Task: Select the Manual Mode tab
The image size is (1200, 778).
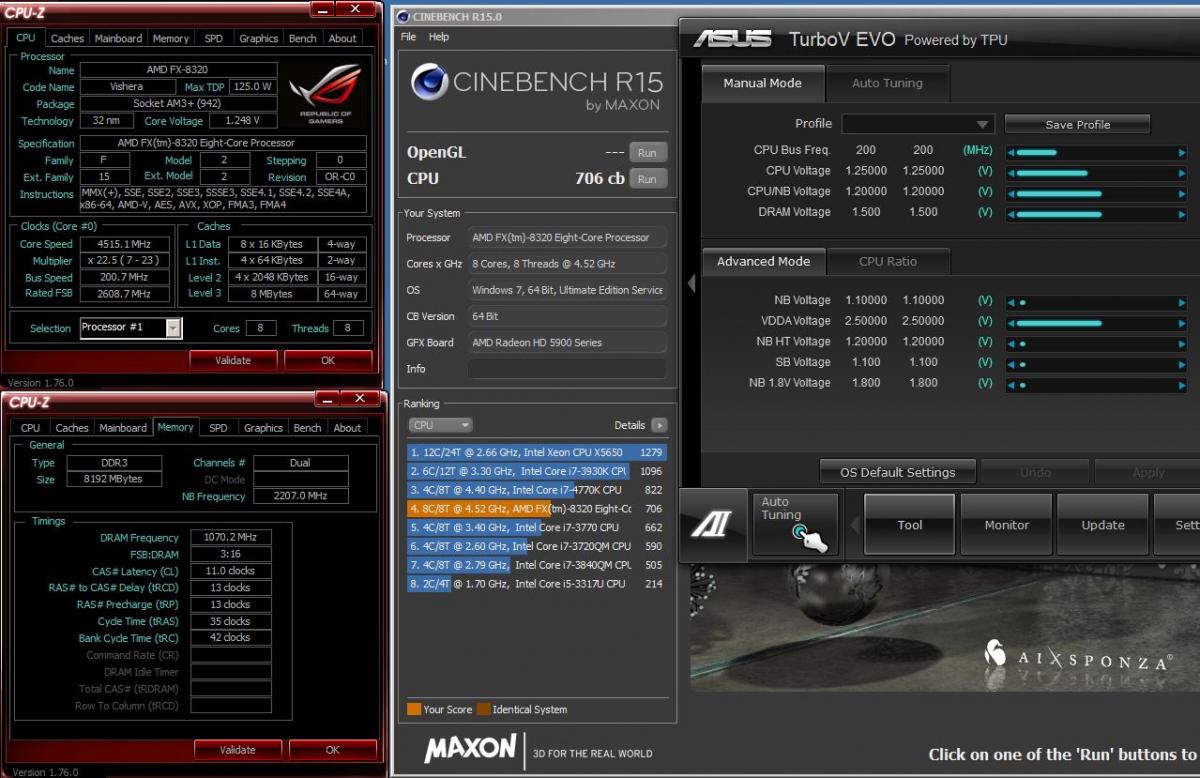Action: 762,83
